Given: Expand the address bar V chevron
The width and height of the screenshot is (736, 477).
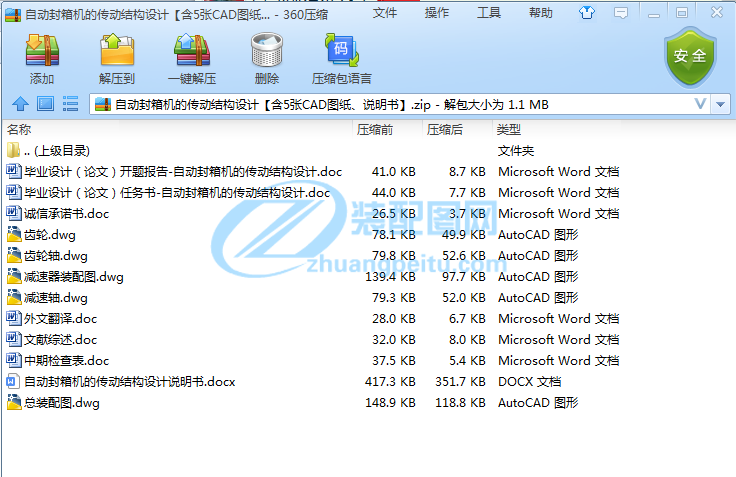Looking at the screenshot, I should (x=700, y=104).
